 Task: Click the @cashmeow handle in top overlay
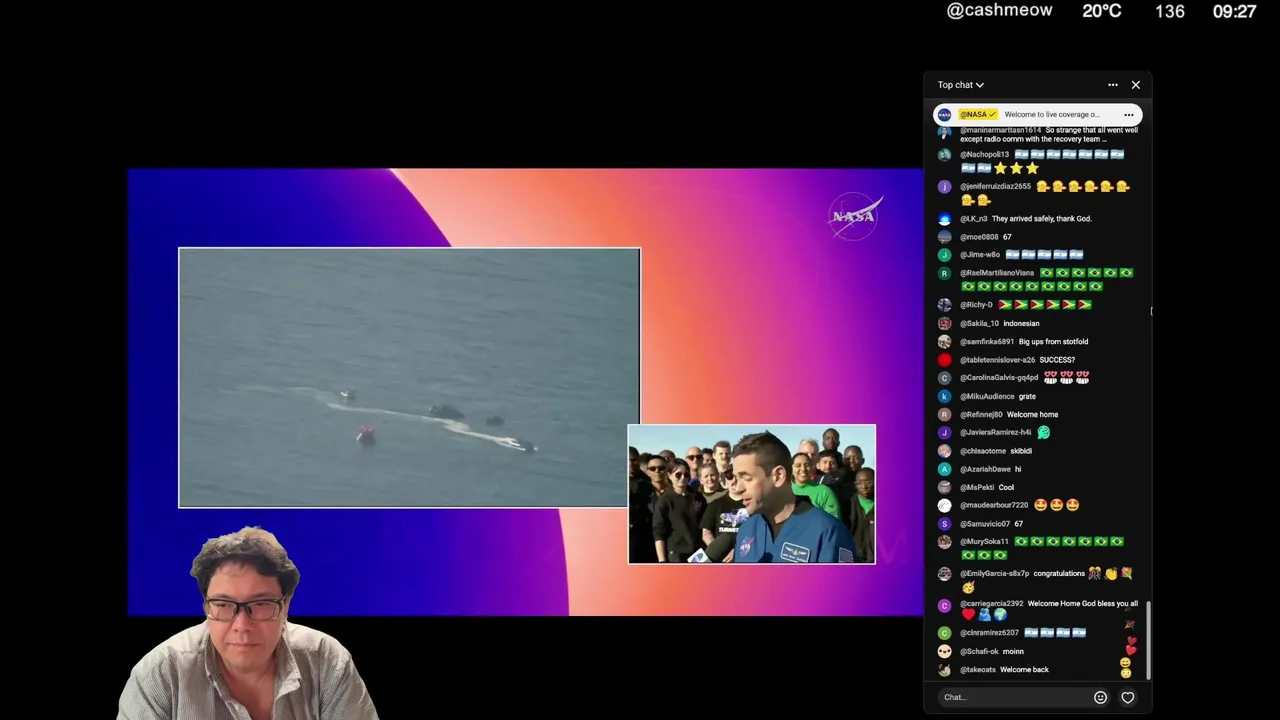pos(999,10)
